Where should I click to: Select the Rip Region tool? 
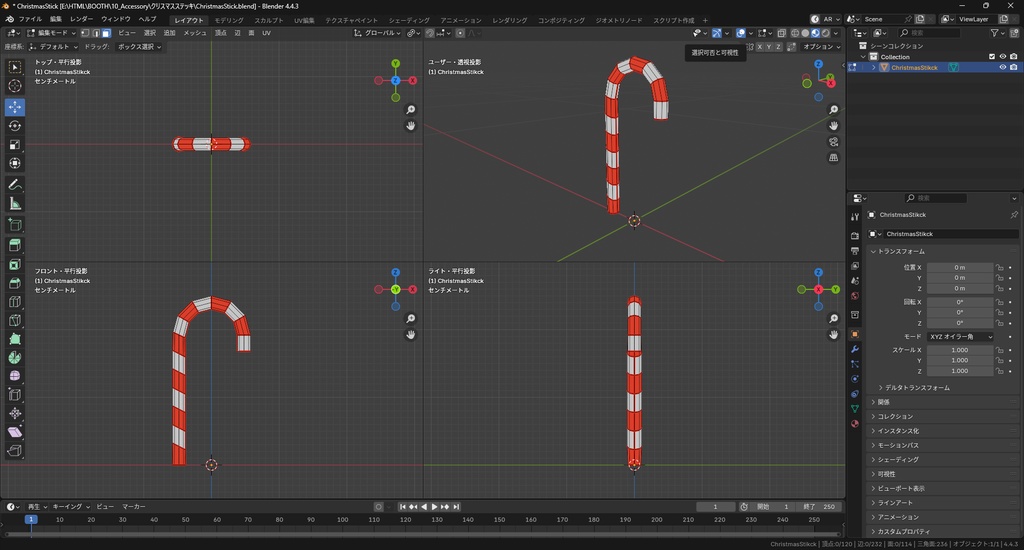click(14, 451)
